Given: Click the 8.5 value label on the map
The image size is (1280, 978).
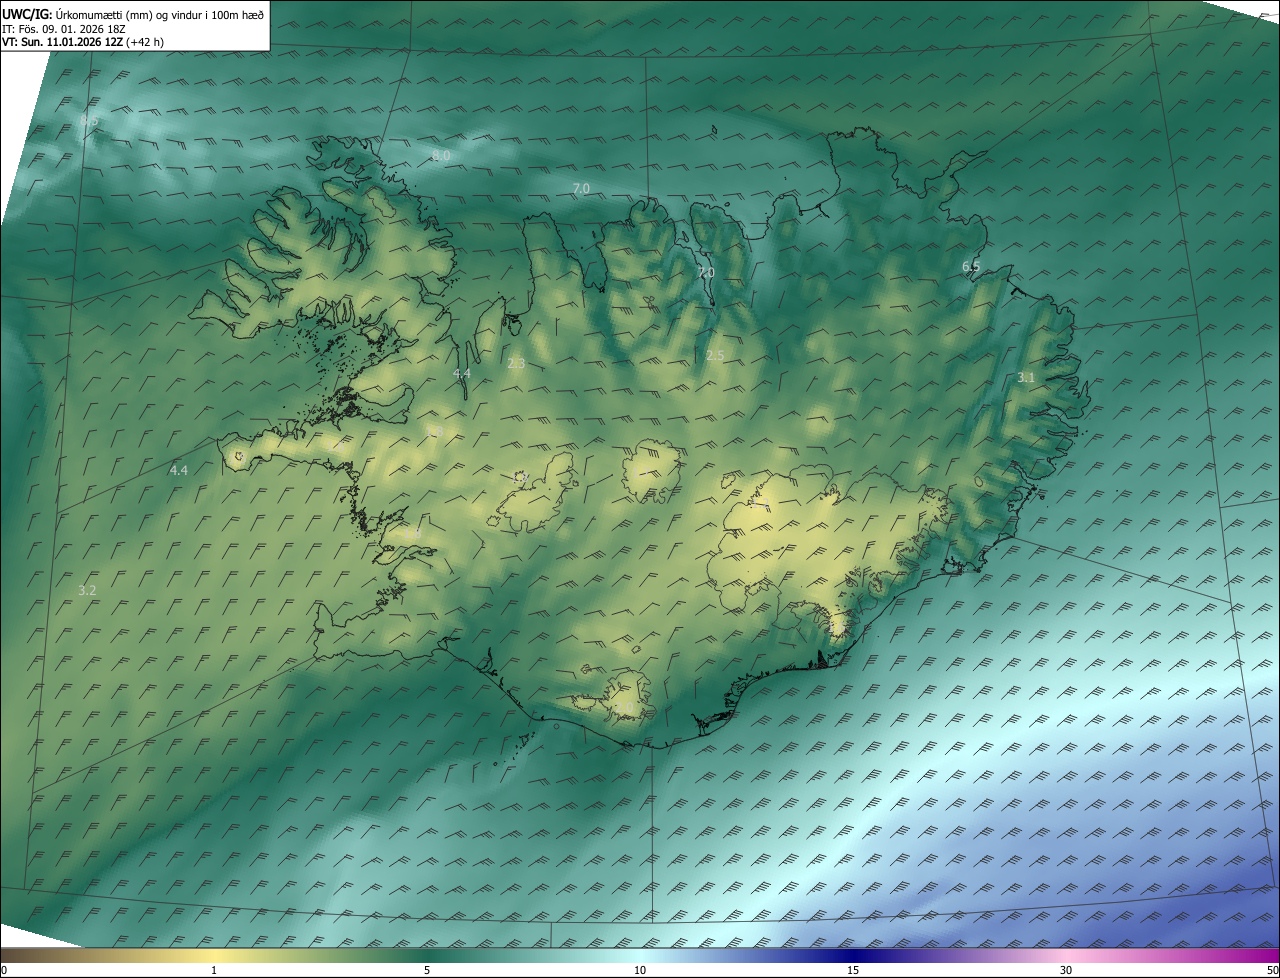Looking at the screenshot, I should click(89, 121).
